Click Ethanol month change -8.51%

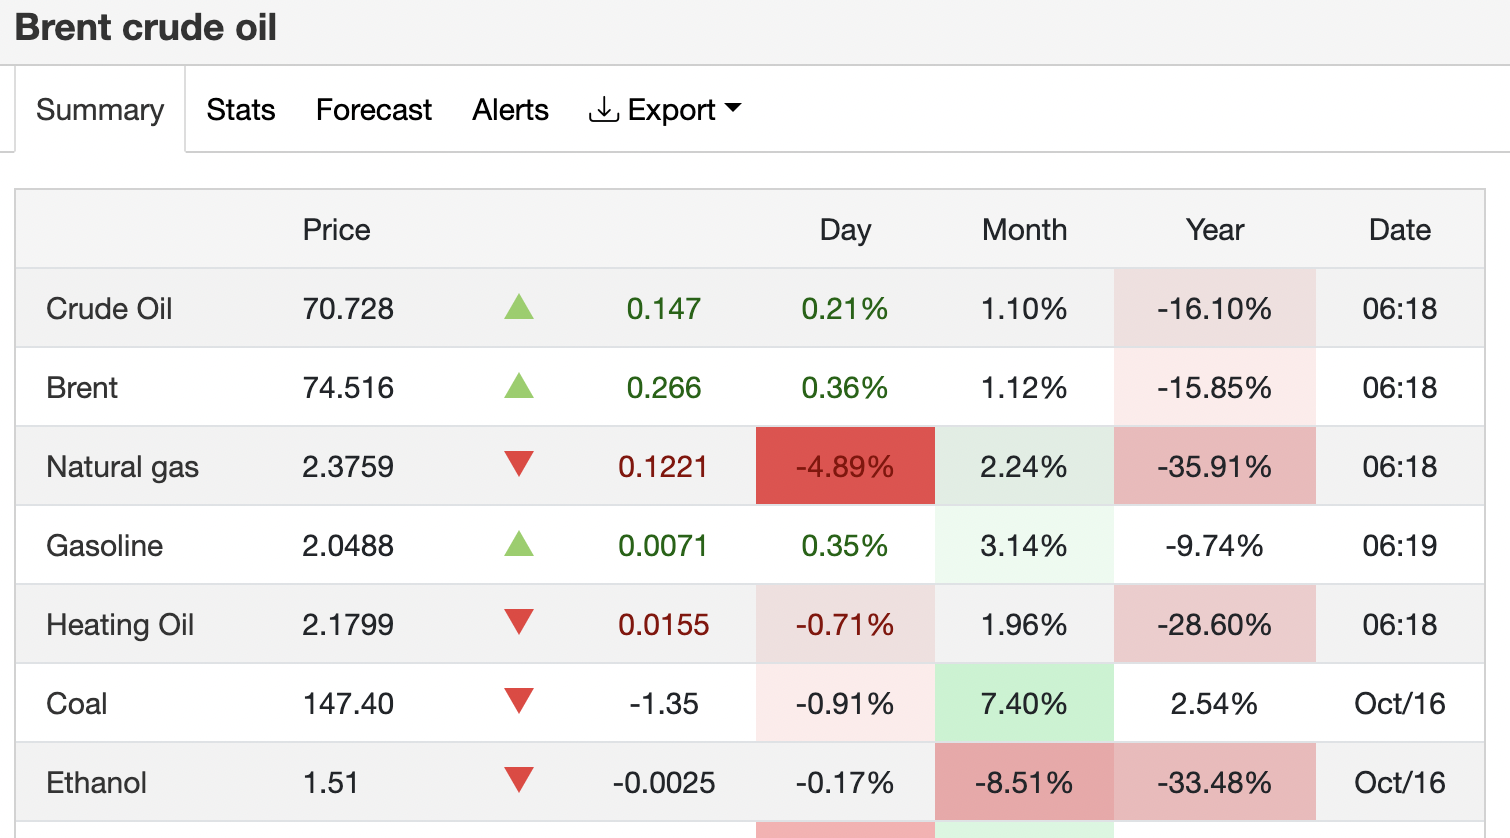click(x=1024, y=782)
